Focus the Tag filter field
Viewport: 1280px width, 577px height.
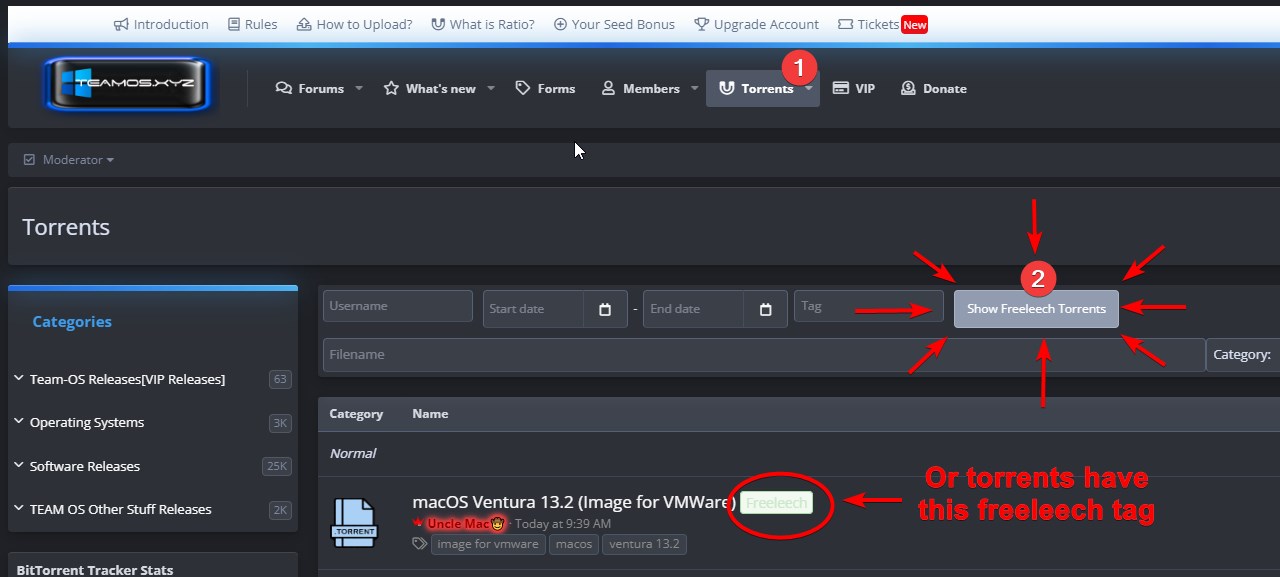click(868, 306)
